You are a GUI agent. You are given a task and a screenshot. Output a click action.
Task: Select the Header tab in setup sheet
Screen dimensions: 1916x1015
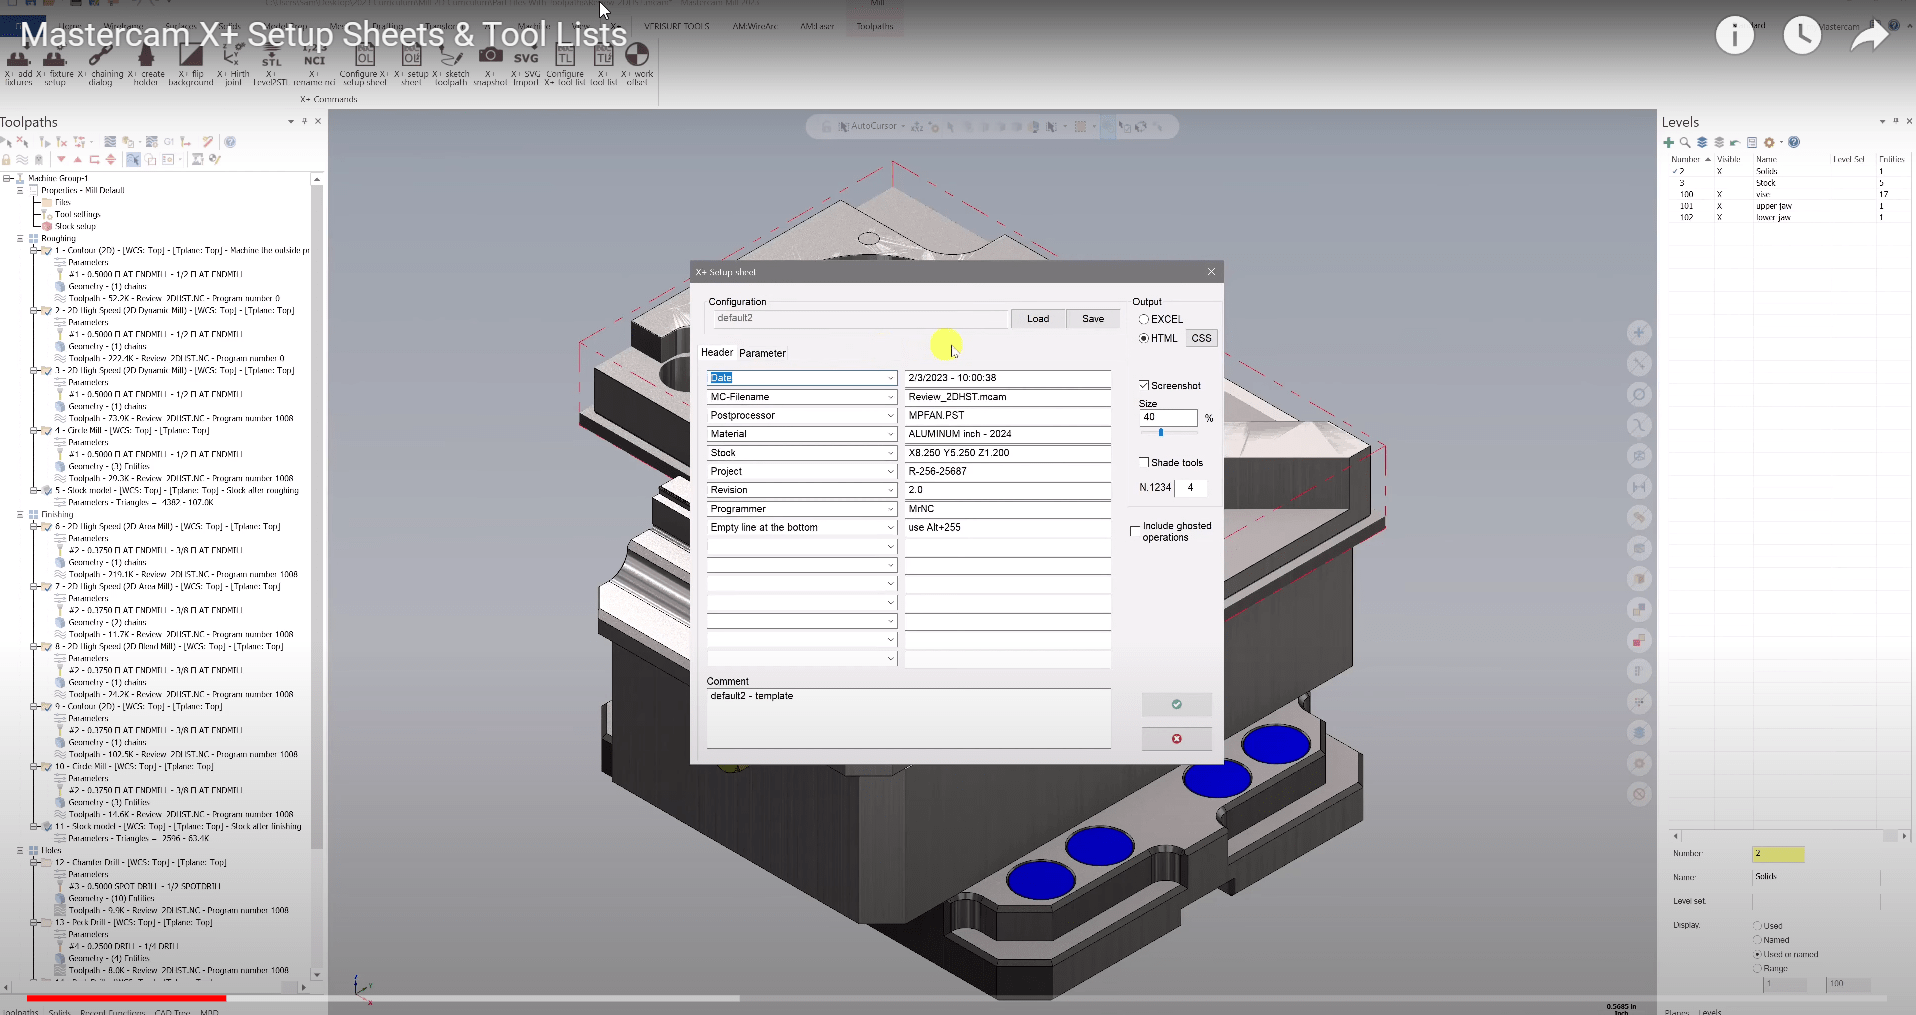(x=717, y=353)
